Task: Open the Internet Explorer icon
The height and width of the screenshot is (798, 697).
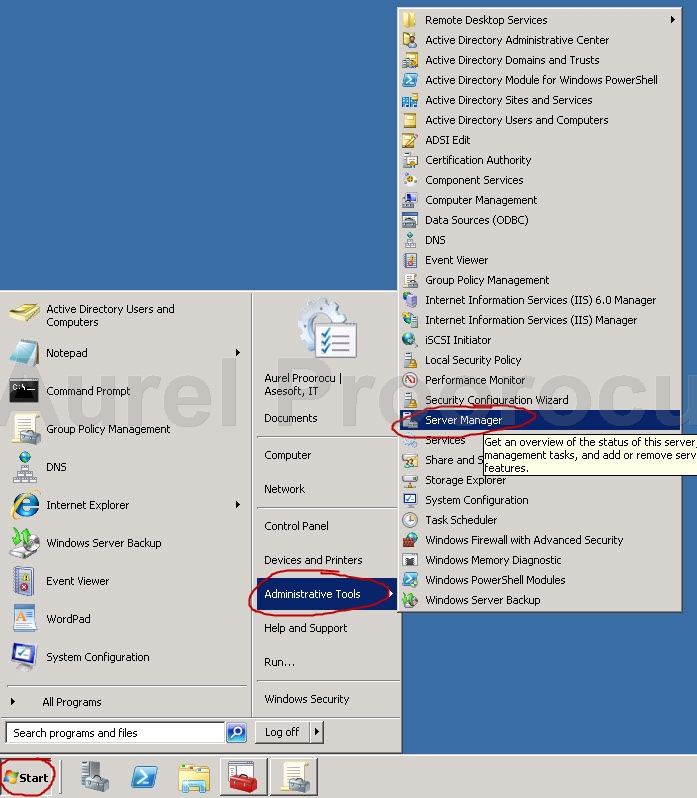Action: click(x=24, y=505)
